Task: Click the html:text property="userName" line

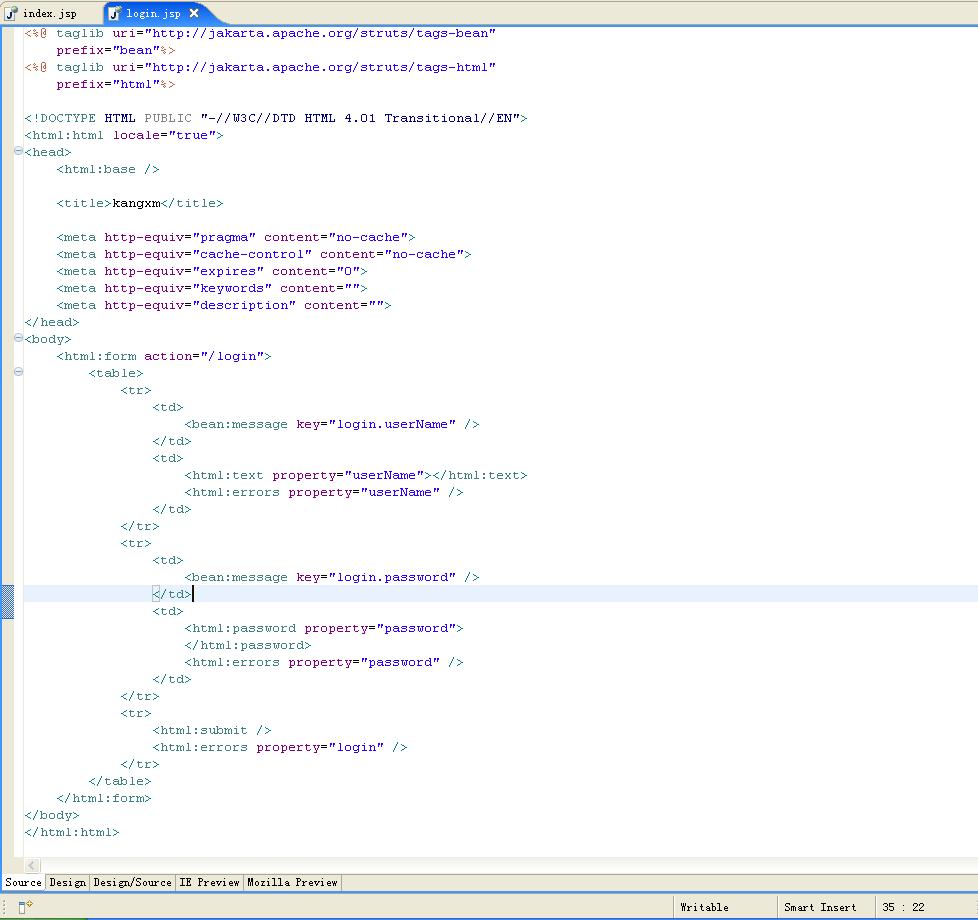Action: (356, 475)
